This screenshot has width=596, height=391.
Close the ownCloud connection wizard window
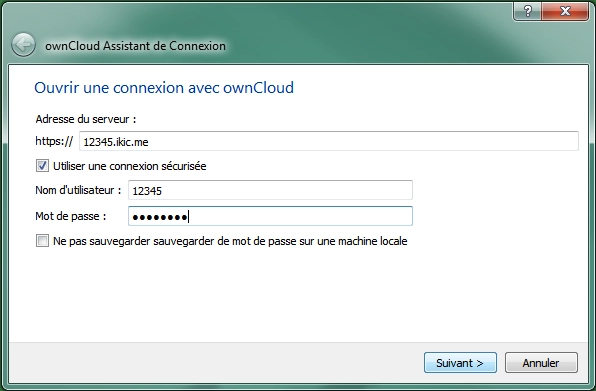coord(565,11)
